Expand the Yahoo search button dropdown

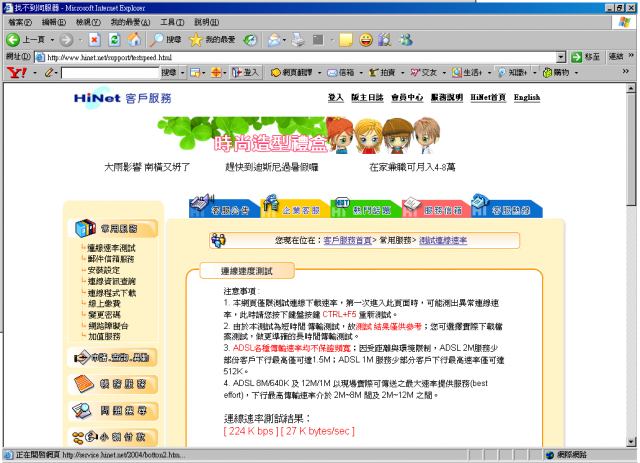coord(182,73)
